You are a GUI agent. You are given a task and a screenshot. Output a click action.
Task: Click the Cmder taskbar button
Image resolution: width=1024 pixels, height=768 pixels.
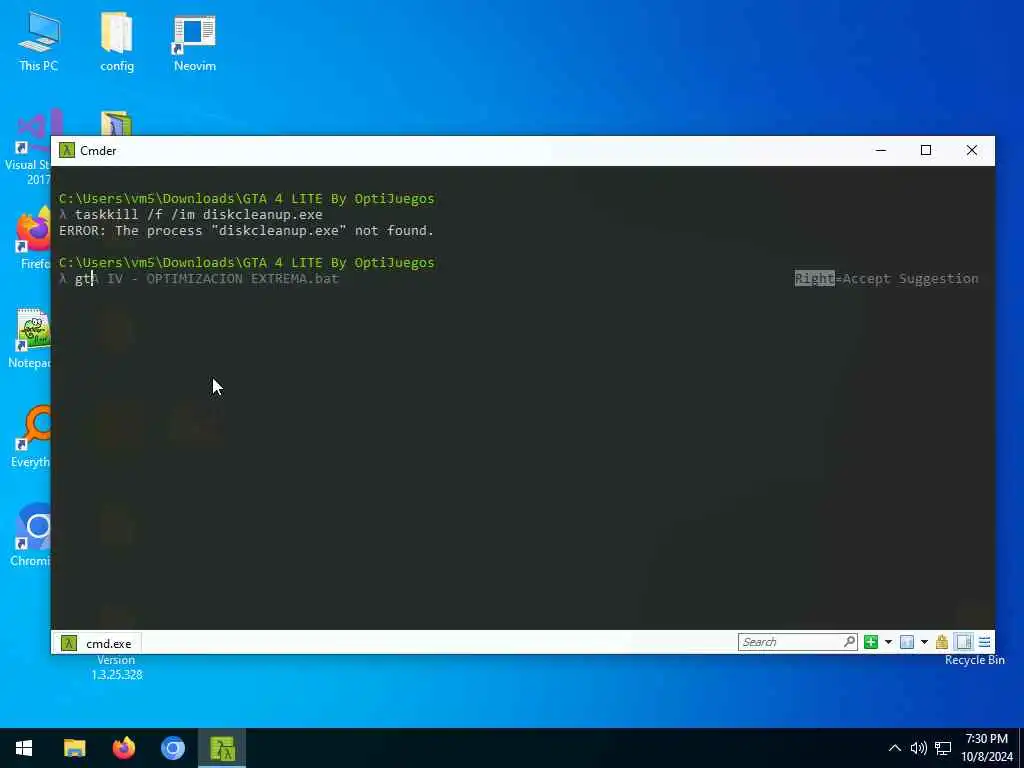(x=222, y=748)
